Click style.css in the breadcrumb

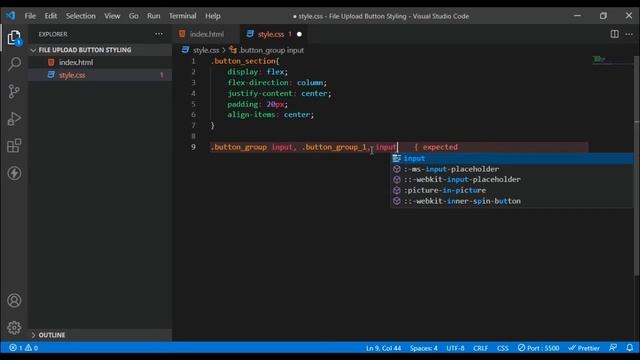(206, 50)
